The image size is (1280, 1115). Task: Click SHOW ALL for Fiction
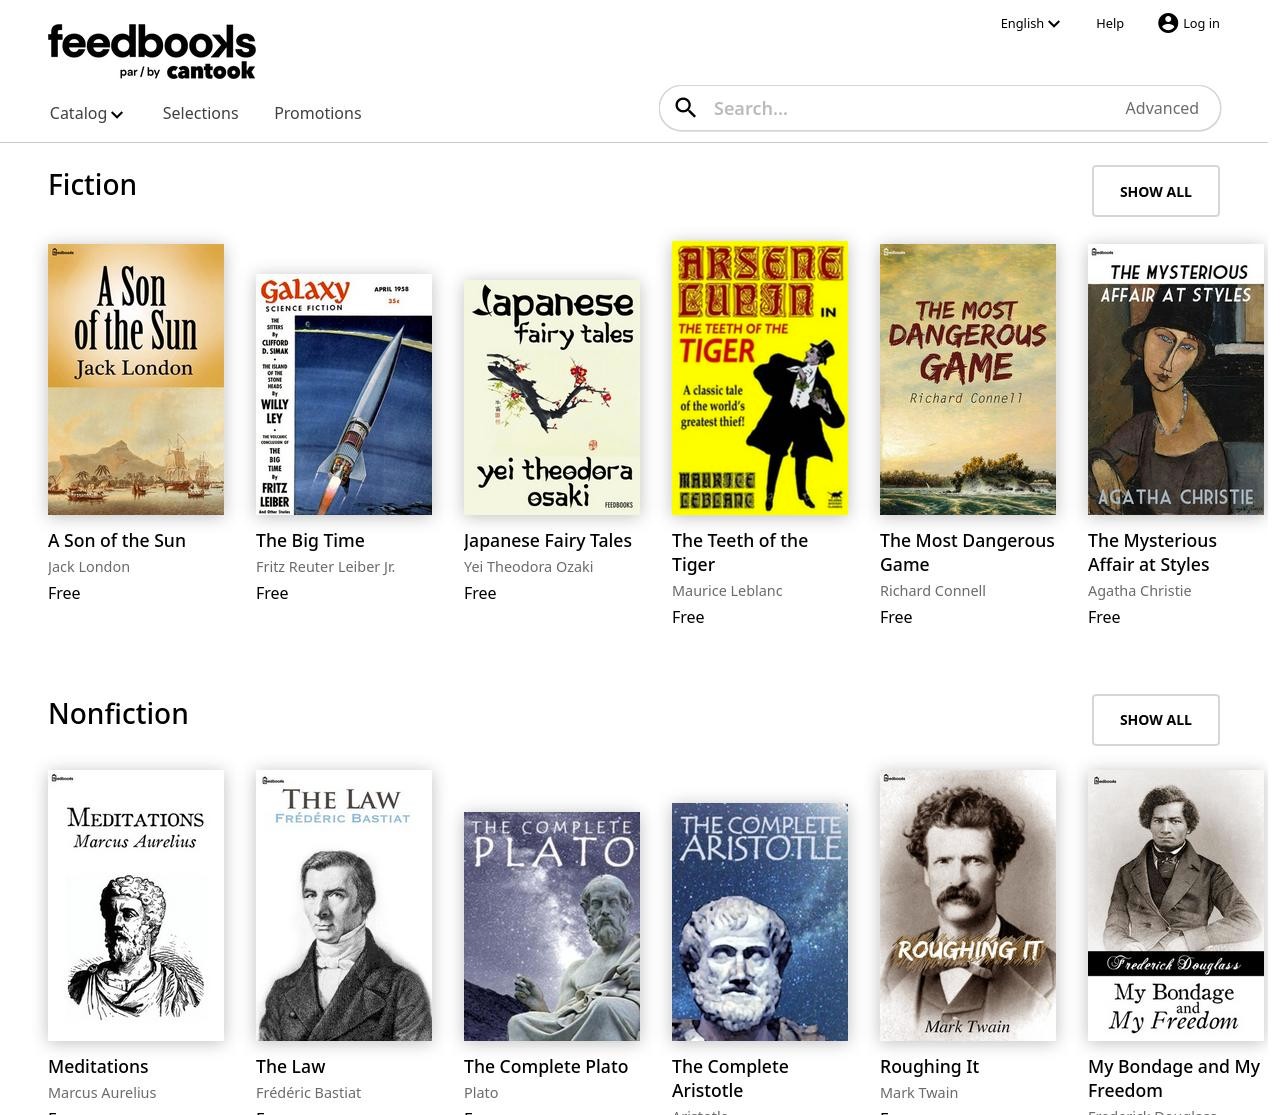click(1155, 191)
